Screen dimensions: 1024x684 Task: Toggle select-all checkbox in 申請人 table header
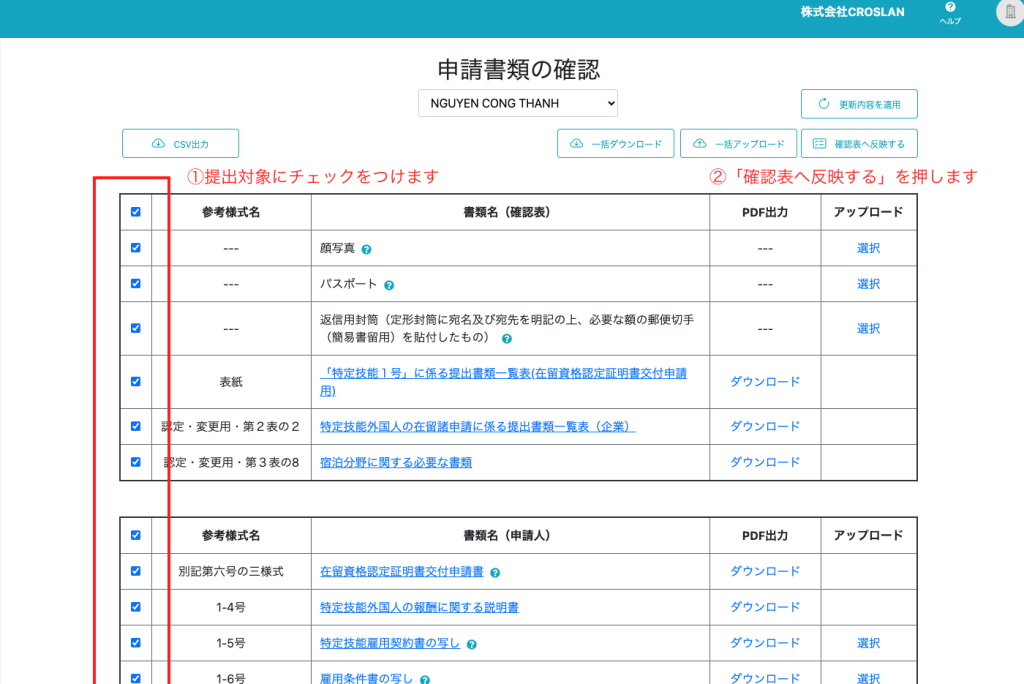pos(136,535)
